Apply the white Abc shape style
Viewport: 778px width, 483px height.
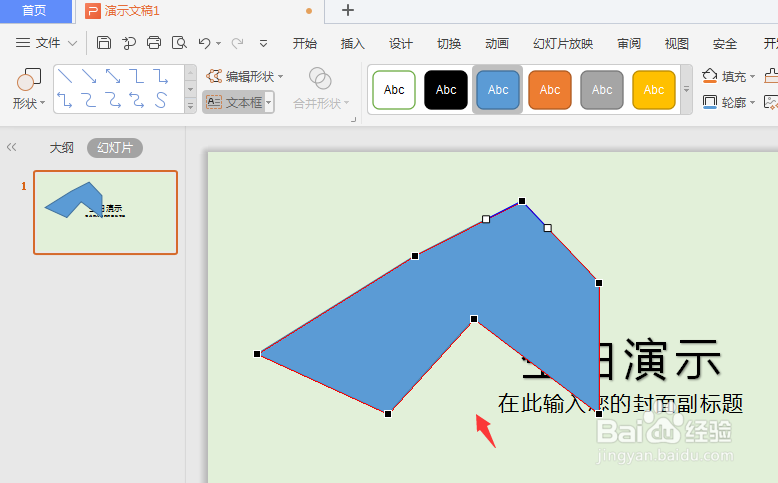(394, 90)
